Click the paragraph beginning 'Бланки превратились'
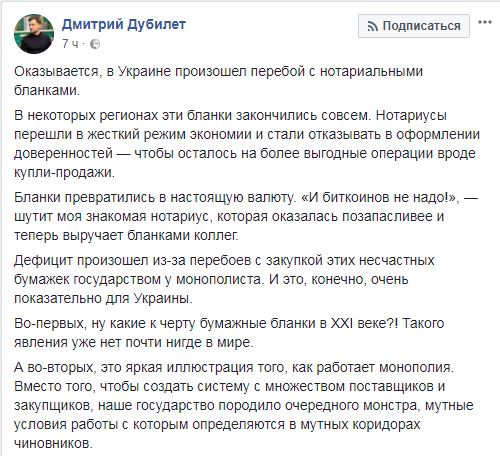Viewport: 500px width, 456px height. coord(246,216)
